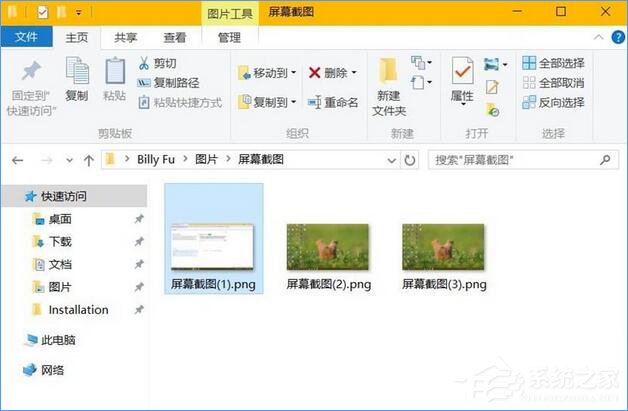
Task: Click the search magnifier icon
Action: tap(605, 160)
